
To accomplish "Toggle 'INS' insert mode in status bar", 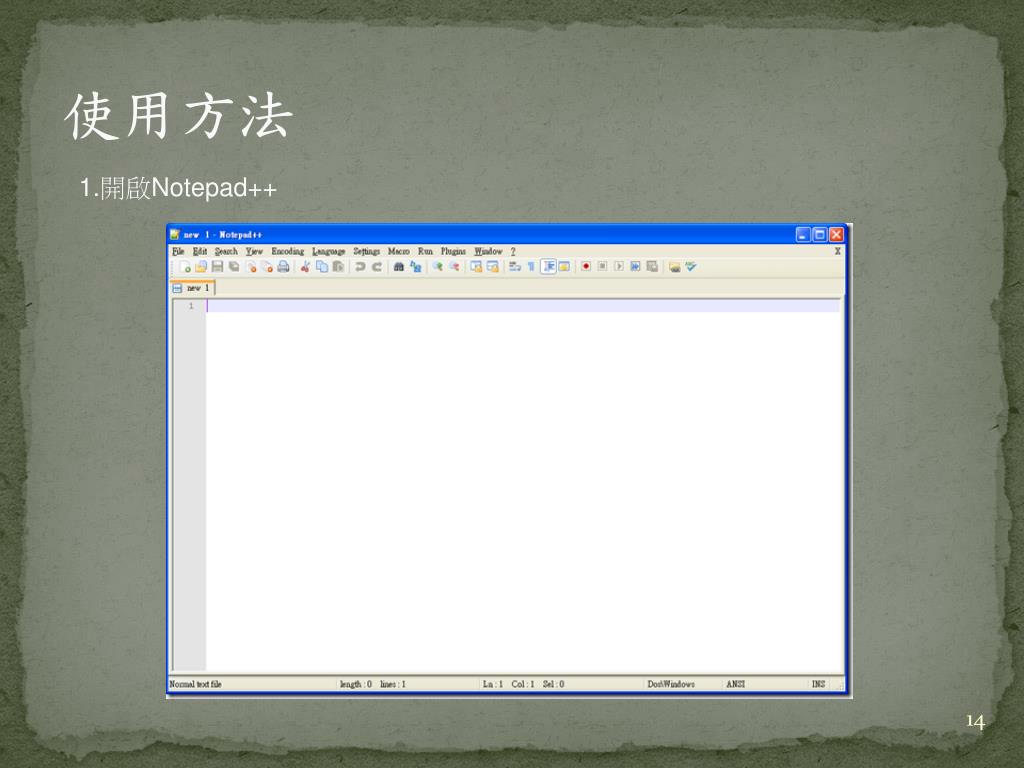I will [x=818, y=684].
